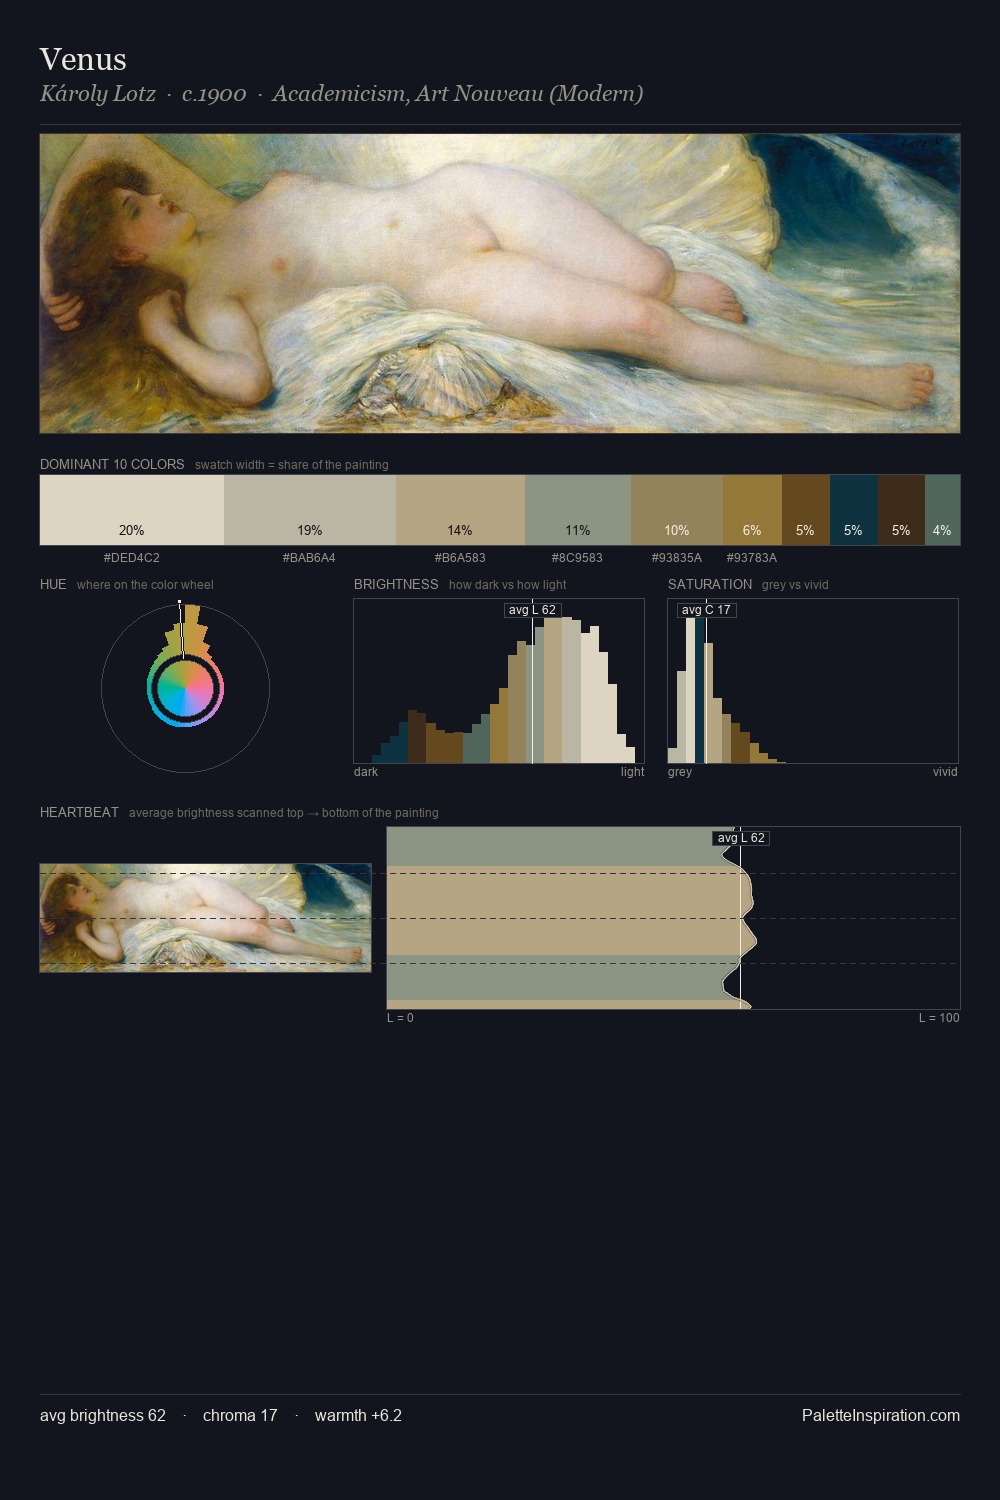The image size is (1000, 1500).
Task: Click the 10% swatch #93835A
Action: coord(677,510)
